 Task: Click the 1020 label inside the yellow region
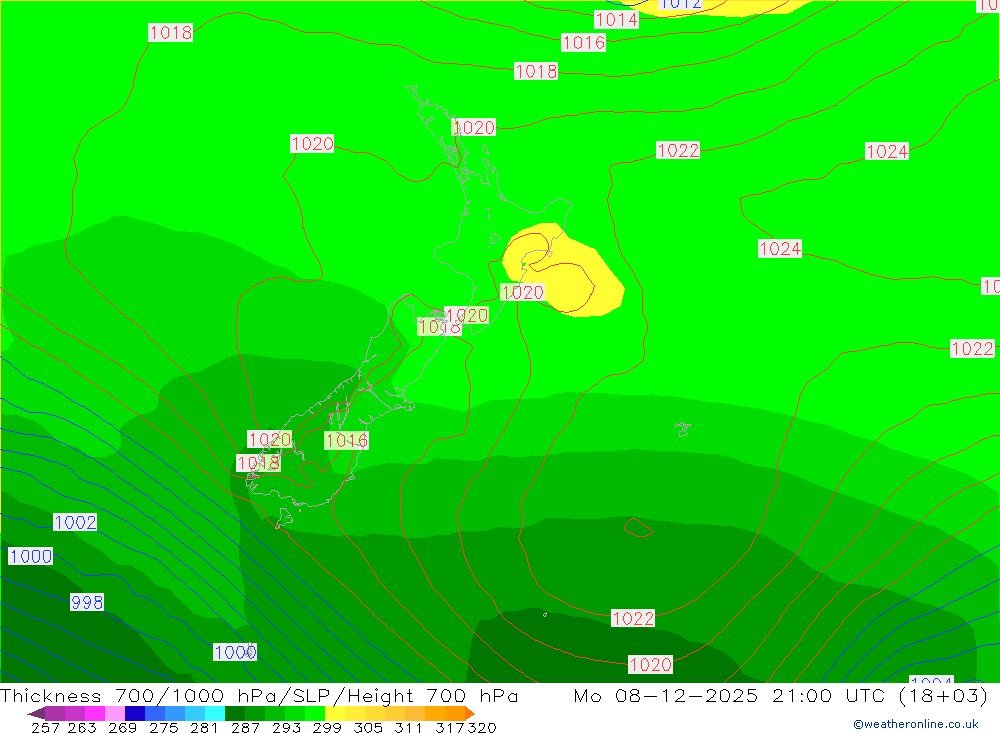[522, 293]
